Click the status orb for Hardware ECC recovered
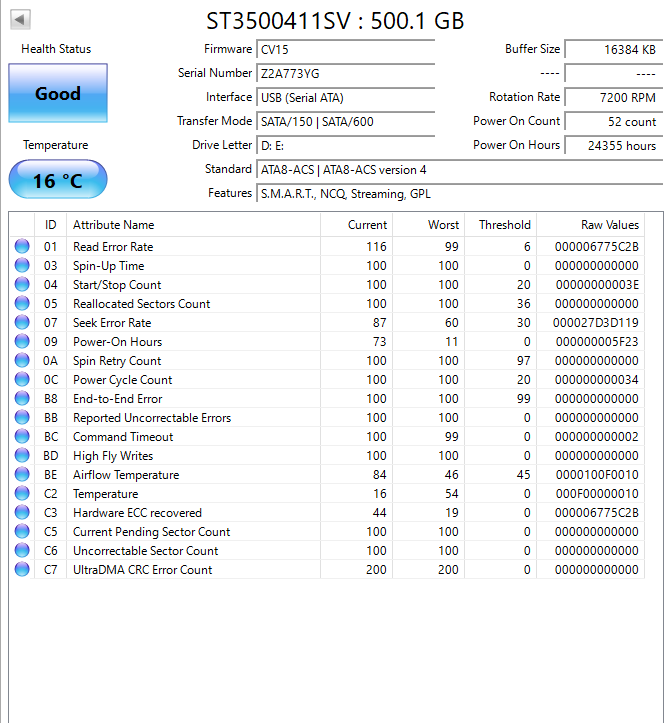Viewport: 667px width, 723px height. pyautogui.click(x=22, y=512)
